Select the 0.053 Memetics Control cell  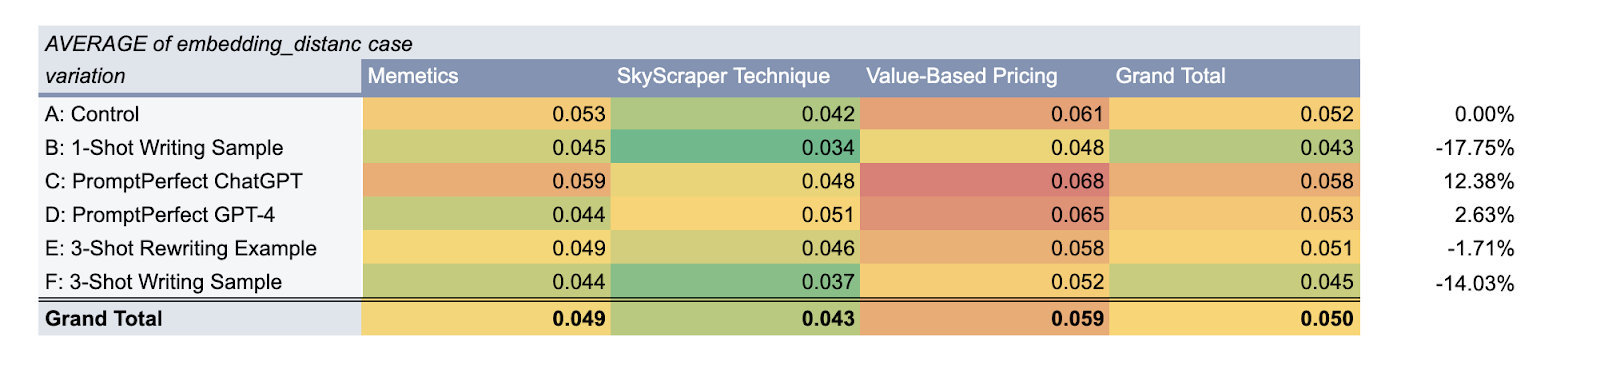(485, 114)
